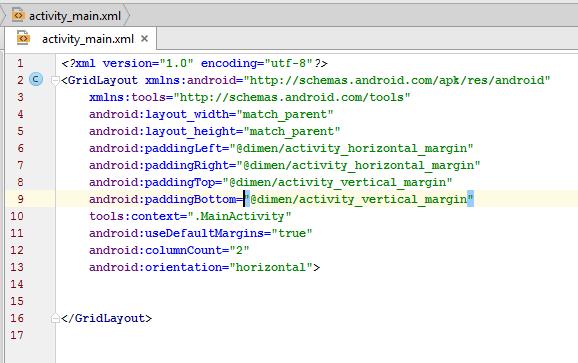Screen dimensions: 578x363
Task: Click the XML file icon in breadcrumb bar
Action: [18, 15]
